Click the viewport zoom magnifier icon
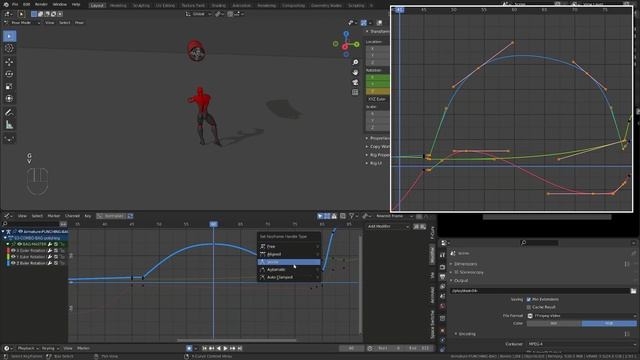The width and height of the screenshot is (640, 360). (355, 62)
